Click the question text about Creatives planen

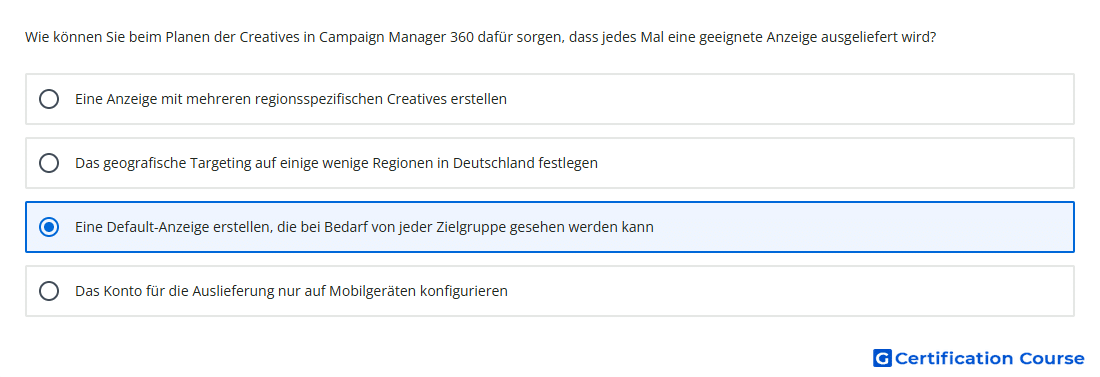click(x=481, y=37)
